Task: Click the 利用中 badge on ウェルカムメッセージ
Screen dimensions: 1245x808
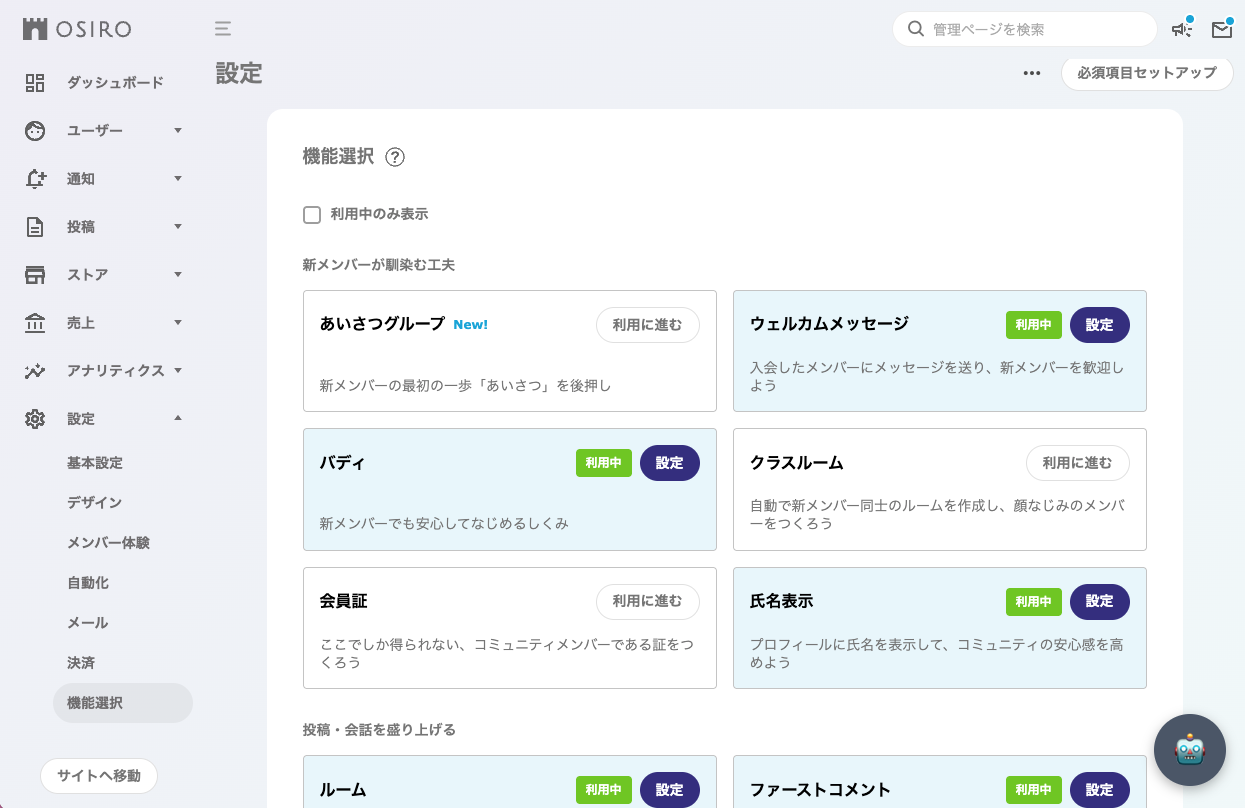Action: point(1034,325)
